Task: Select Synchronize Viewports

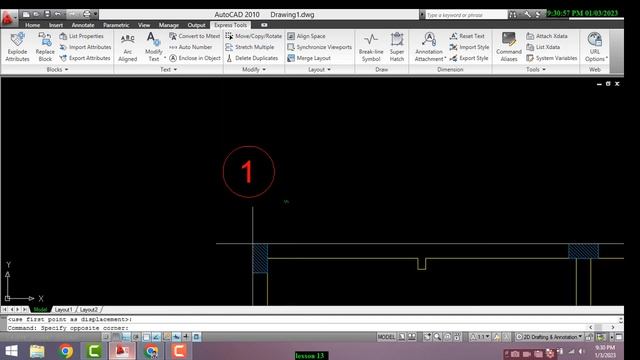Action: [x=319, y=47]
